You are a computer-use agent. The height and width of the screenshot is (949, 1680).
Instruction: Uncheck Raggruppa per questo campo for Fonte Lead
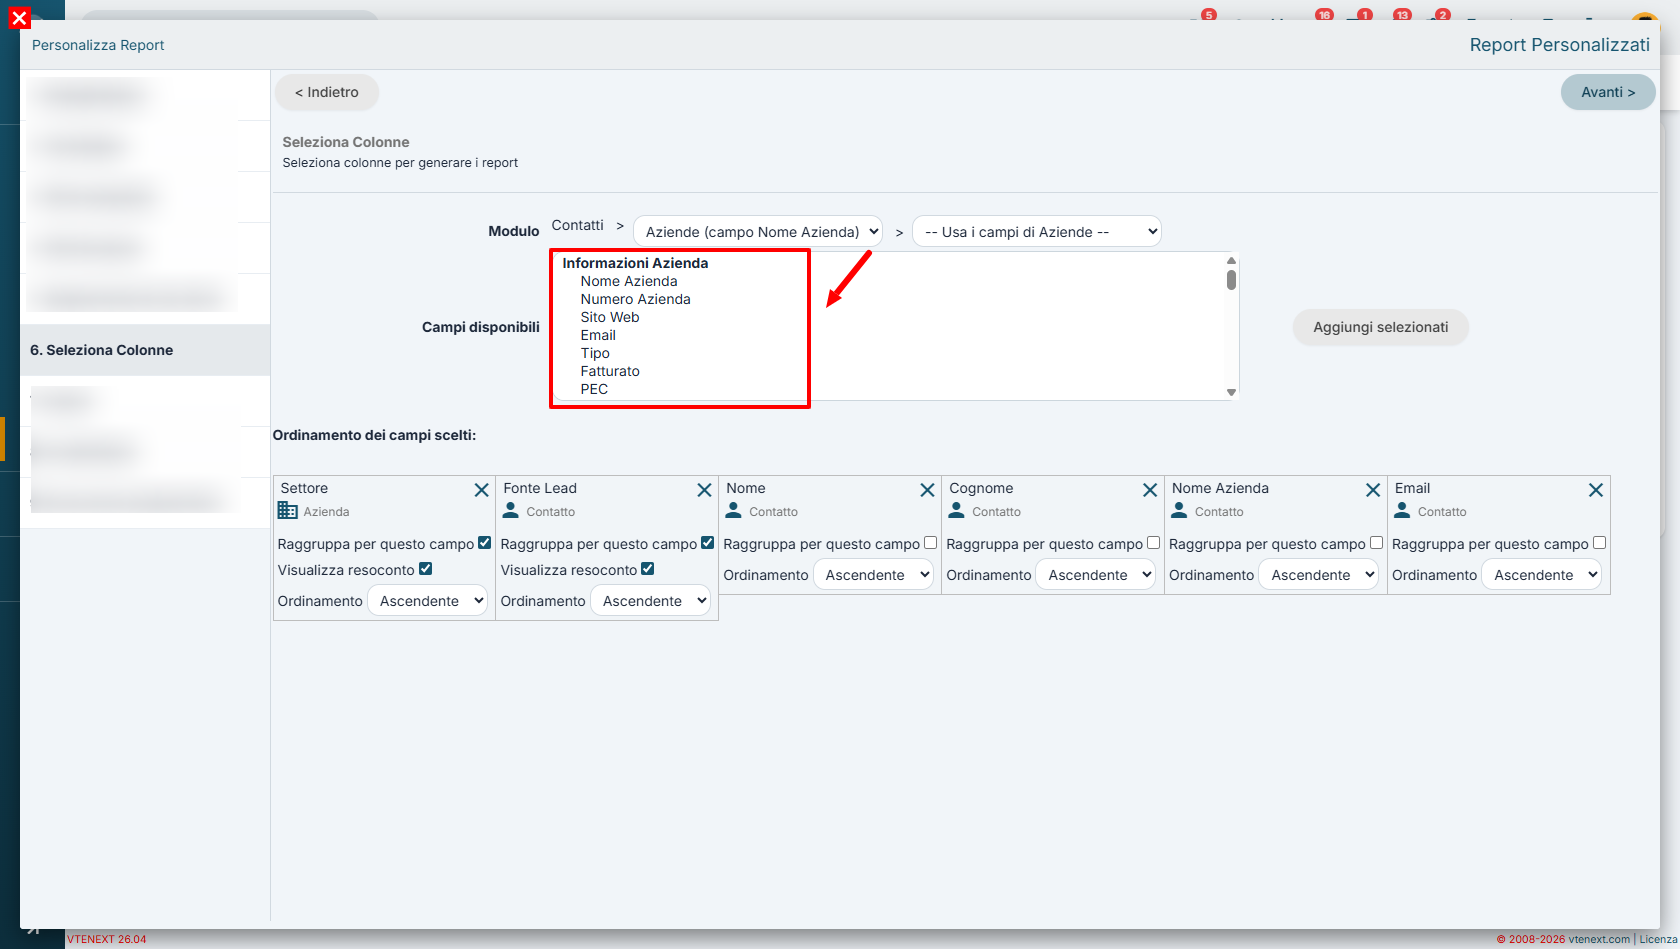click(x=708, y=543)
